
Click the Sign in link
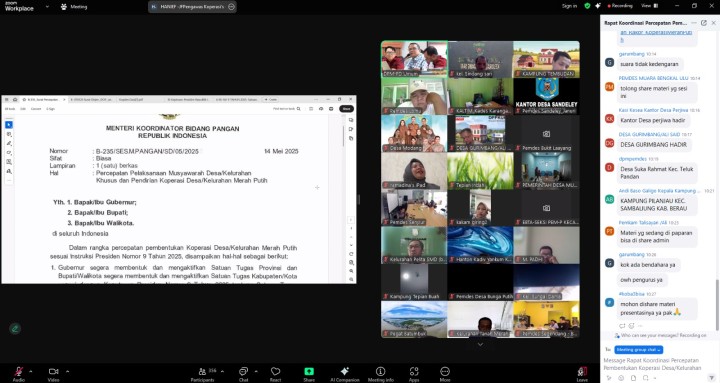569,6
